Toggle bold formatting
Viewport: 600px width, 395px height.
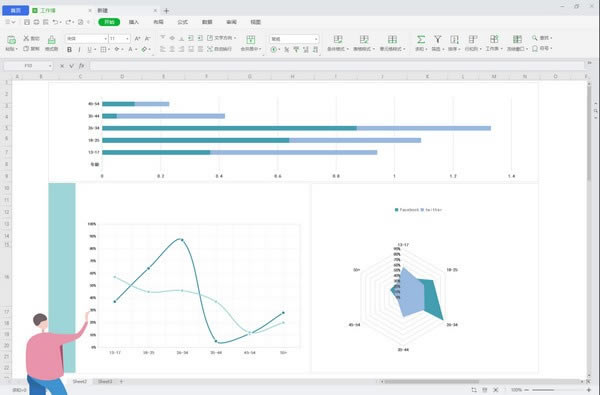[69, 49]
